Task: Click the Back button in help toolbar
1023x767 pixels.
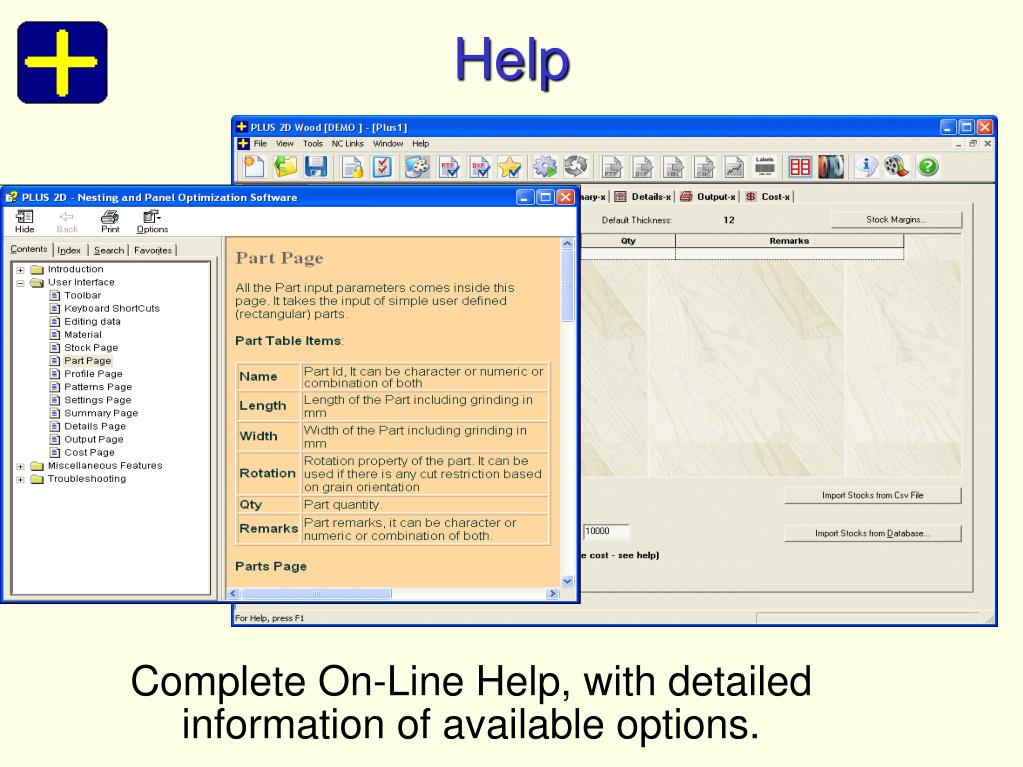Action: tap(67, 222)
